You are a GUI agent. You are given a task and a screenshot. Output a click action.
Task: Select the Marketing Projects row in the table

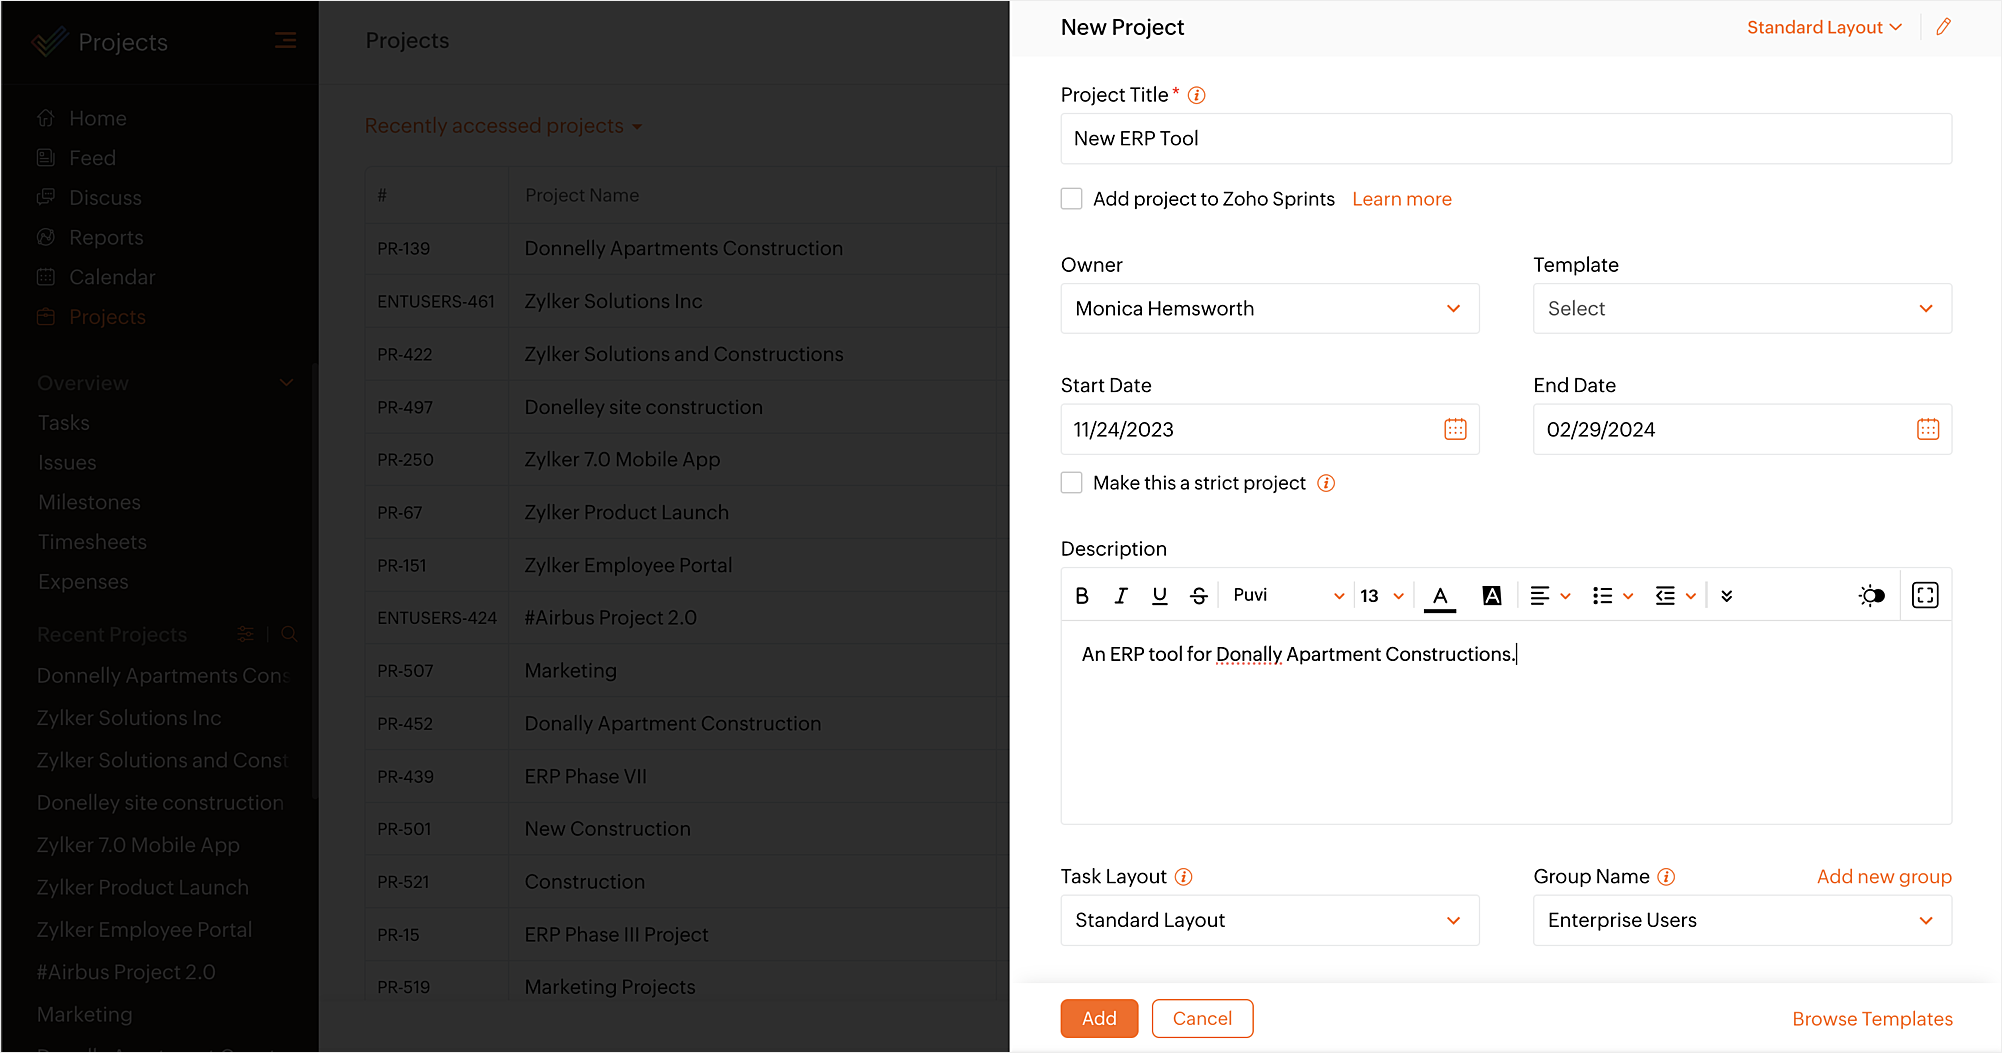pyautogui.click(x=687, y=987)
